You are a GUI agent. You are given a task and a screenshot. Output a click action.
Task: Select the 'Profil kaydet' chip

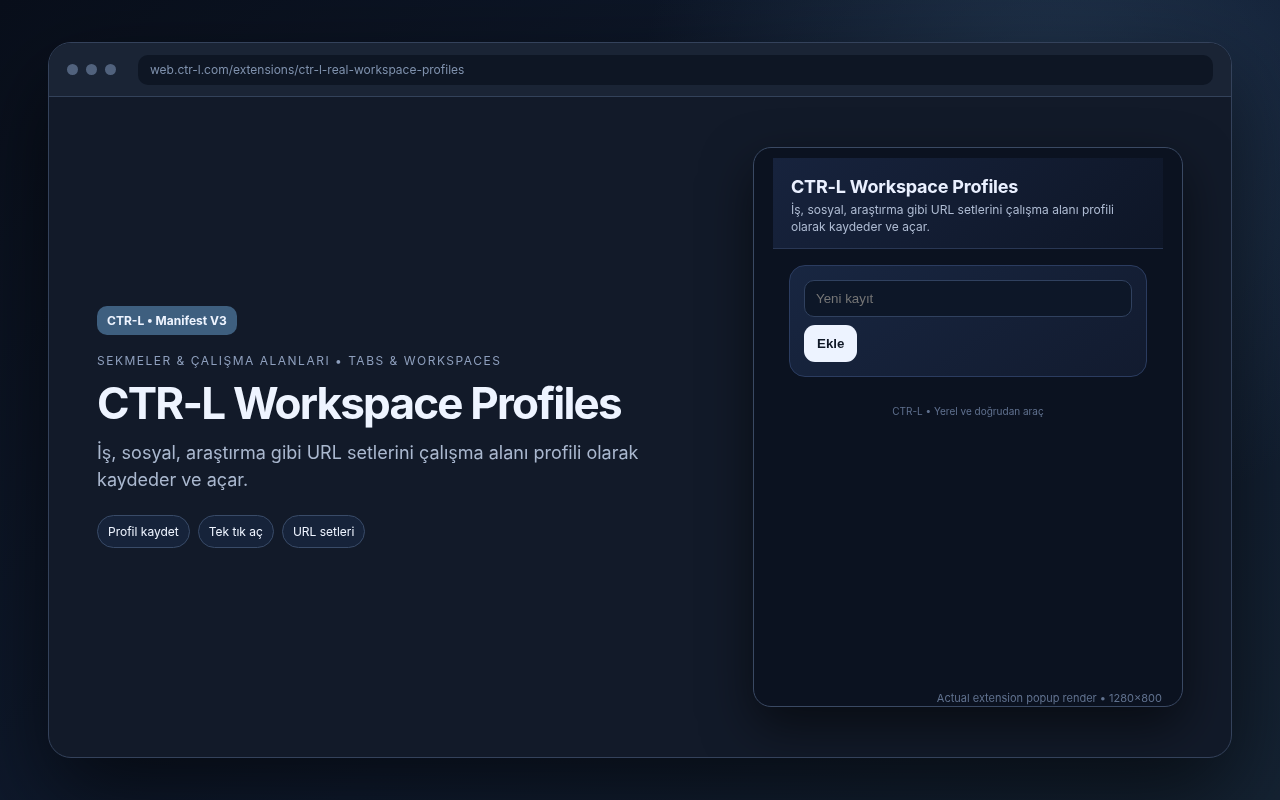click(x=143, y=531)
